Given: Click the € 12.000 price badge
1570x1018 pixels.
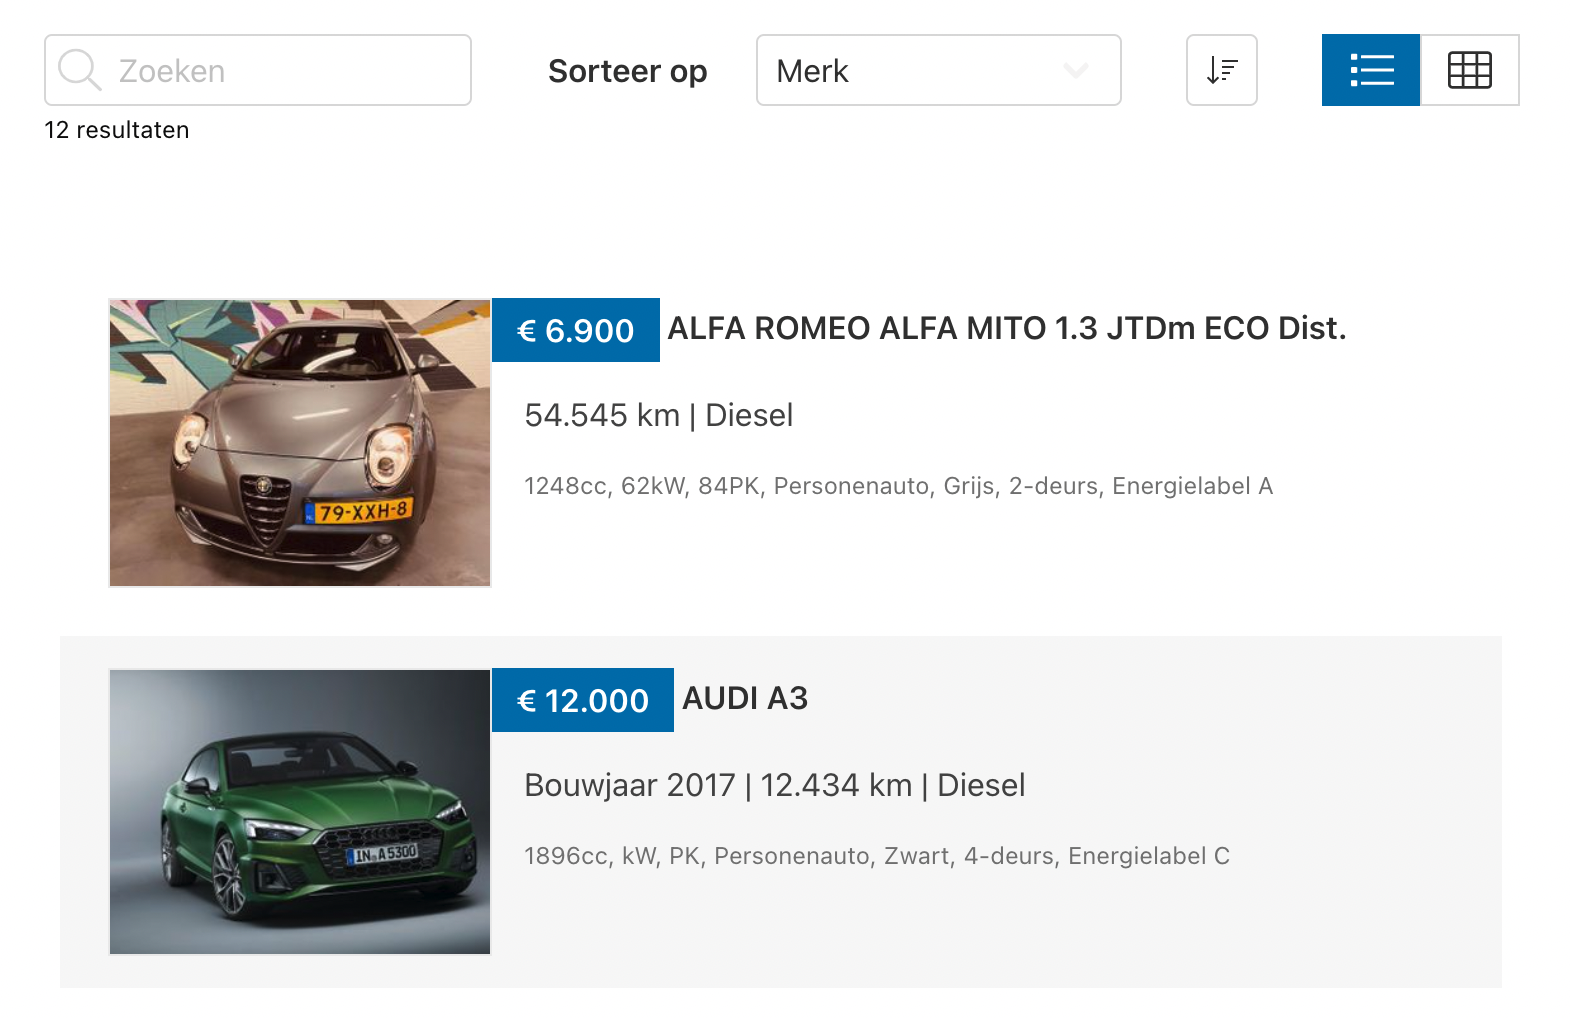Looking at the screenshot, I should click(582, 701).
